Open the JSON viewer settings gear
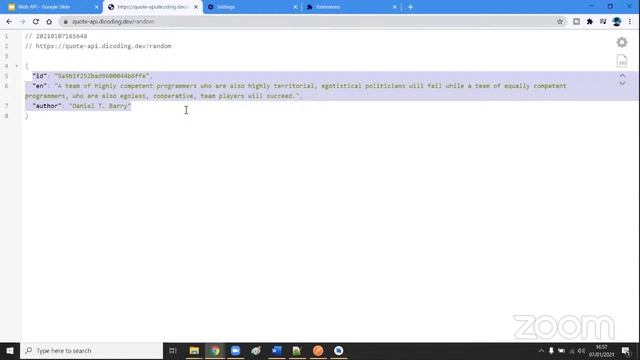 click(622, 42)
